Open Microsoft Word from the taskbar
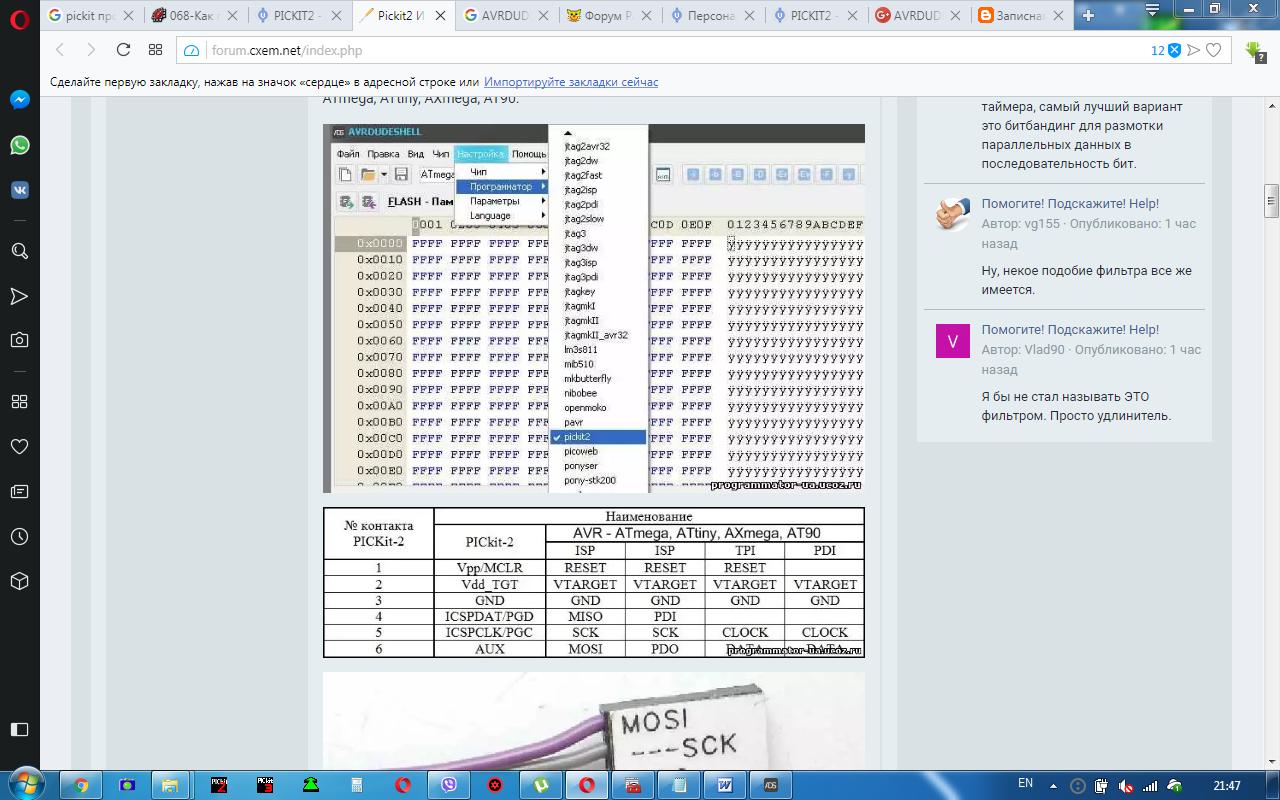Screen dimensions: 1280x800 [725, 785]
